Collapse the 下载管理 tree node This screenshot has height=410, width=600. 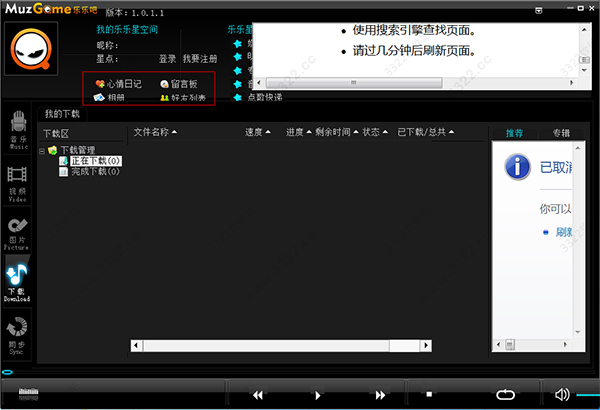[42, 151]
